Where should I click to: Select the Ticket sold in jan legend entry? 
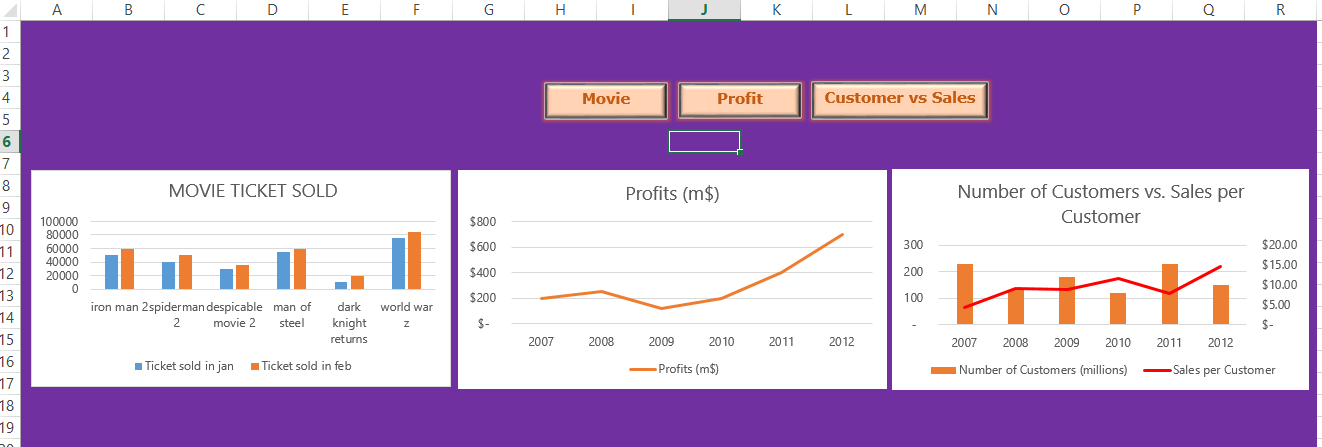[x=184, y=366]
